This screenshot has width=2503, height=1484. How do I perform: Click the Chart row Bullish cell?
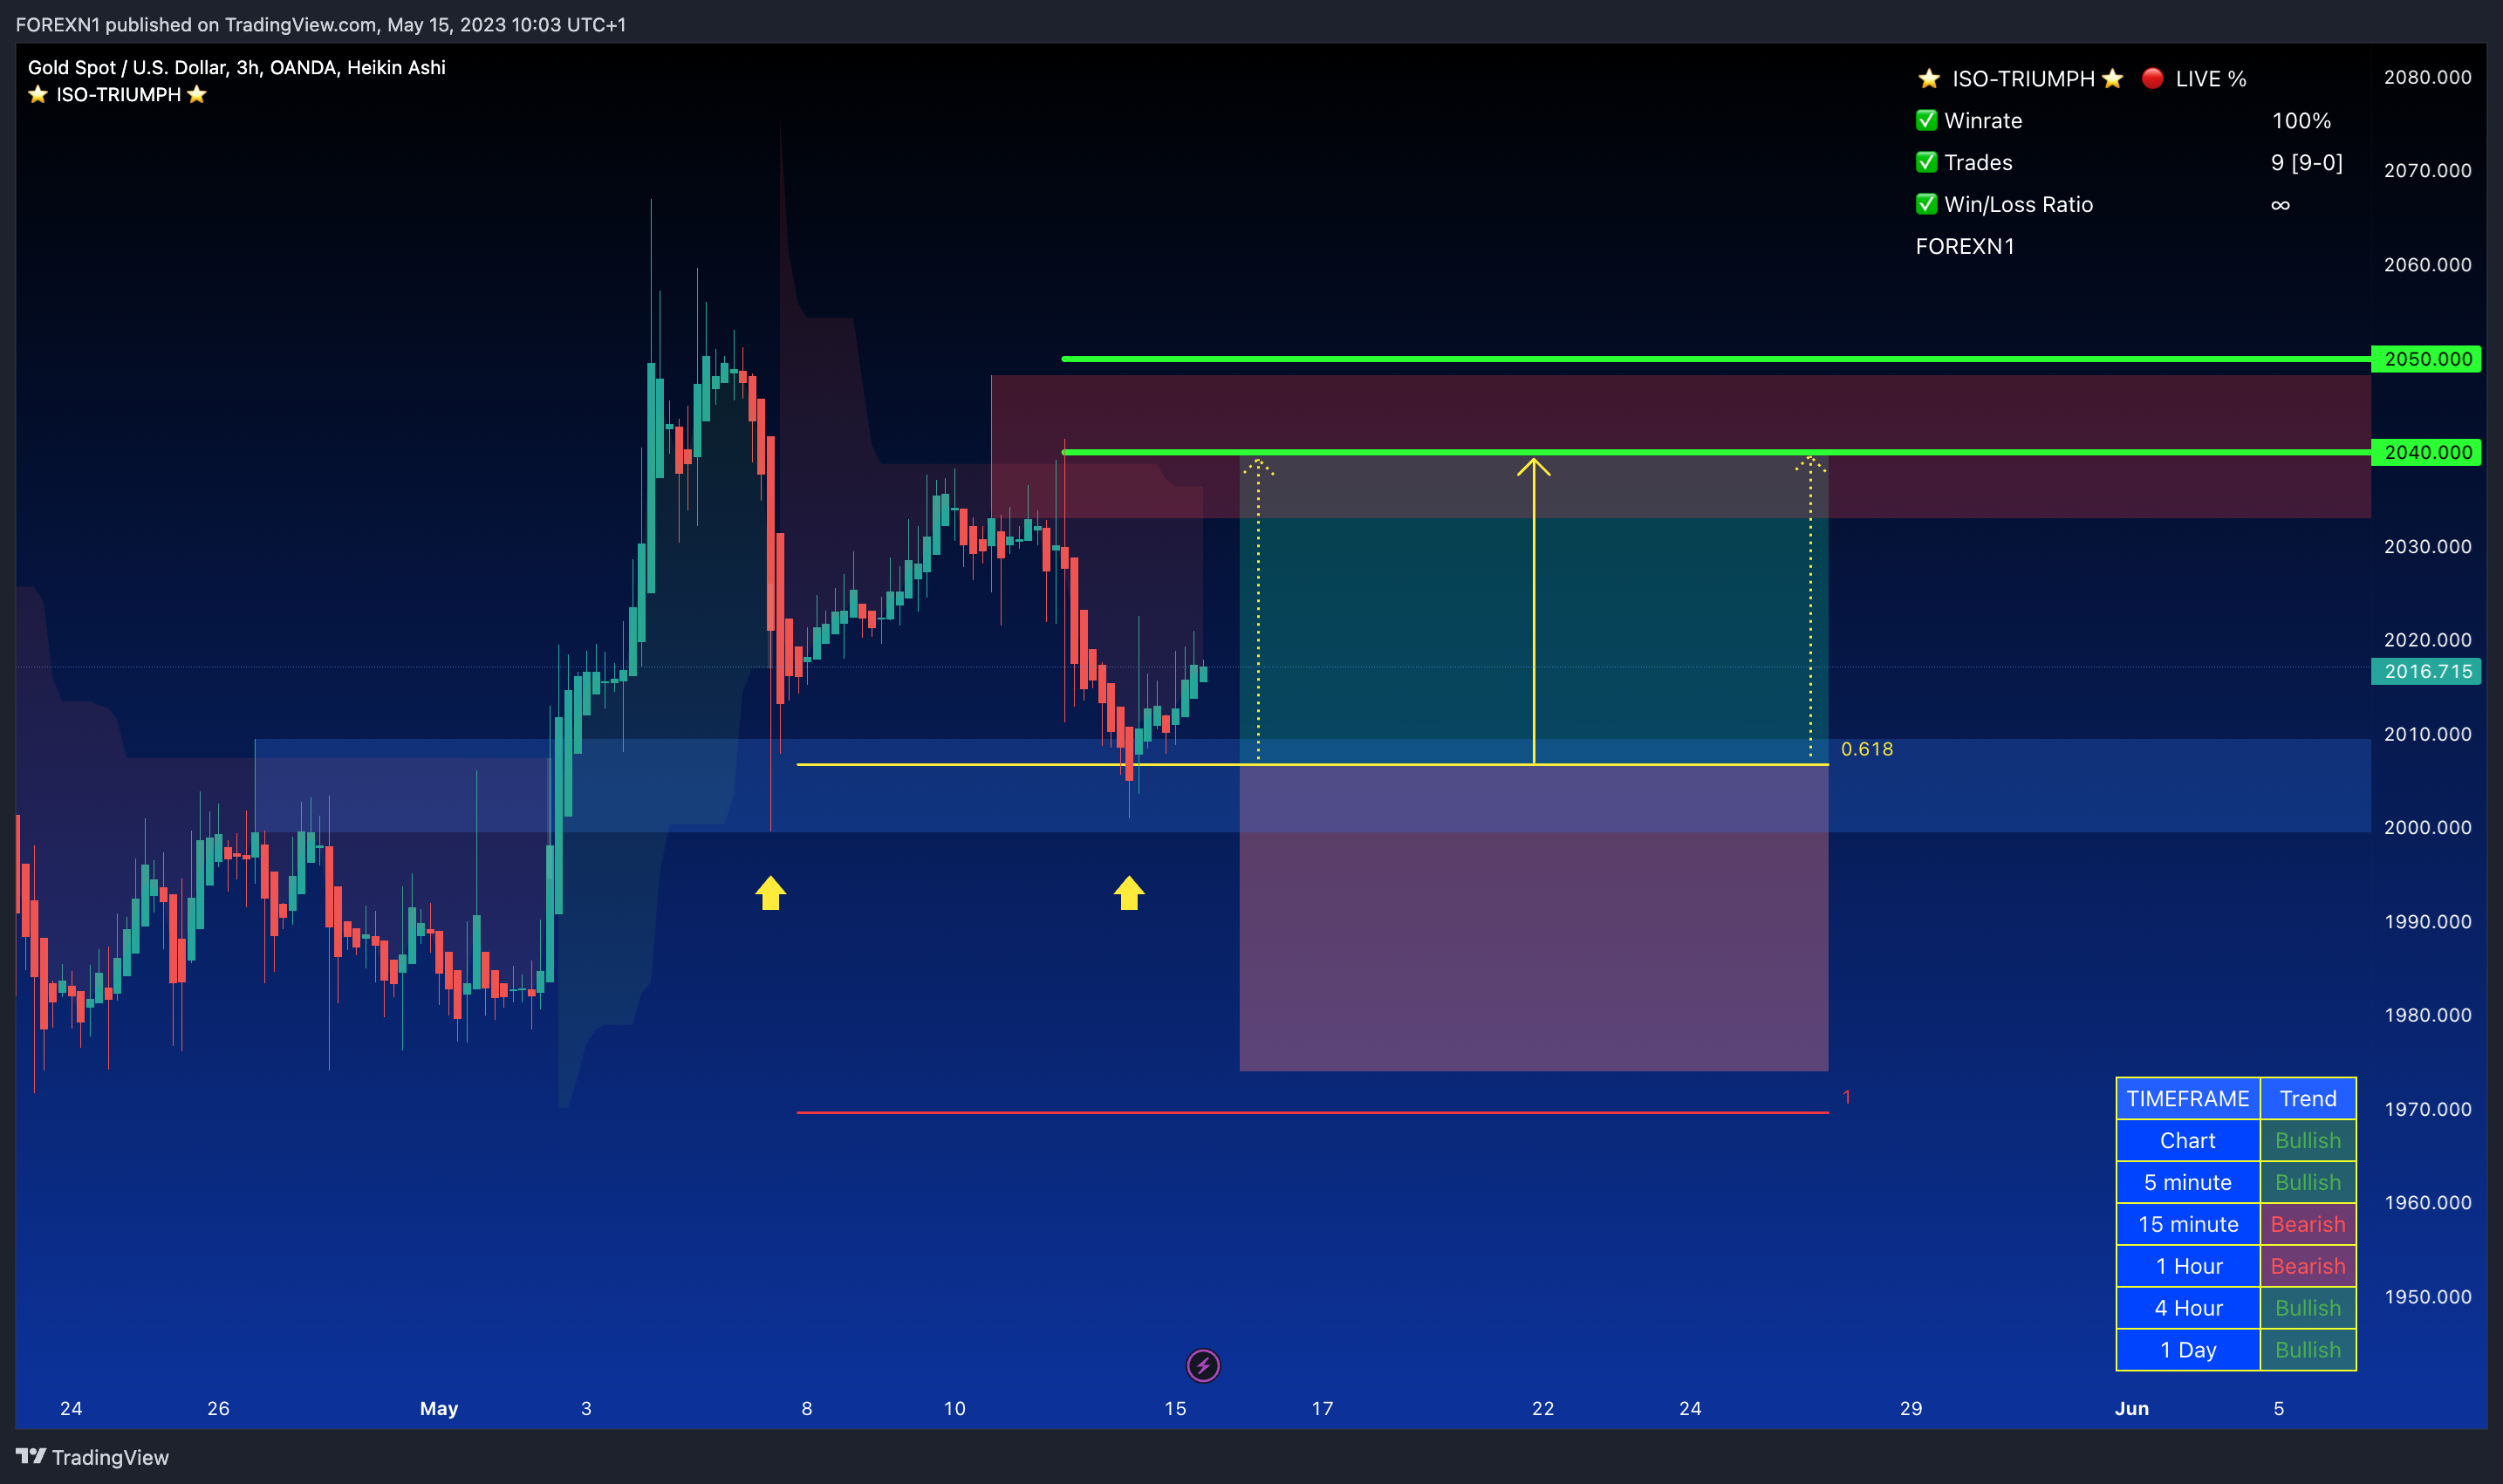pyautogui.click(x=2308, y=1140)
